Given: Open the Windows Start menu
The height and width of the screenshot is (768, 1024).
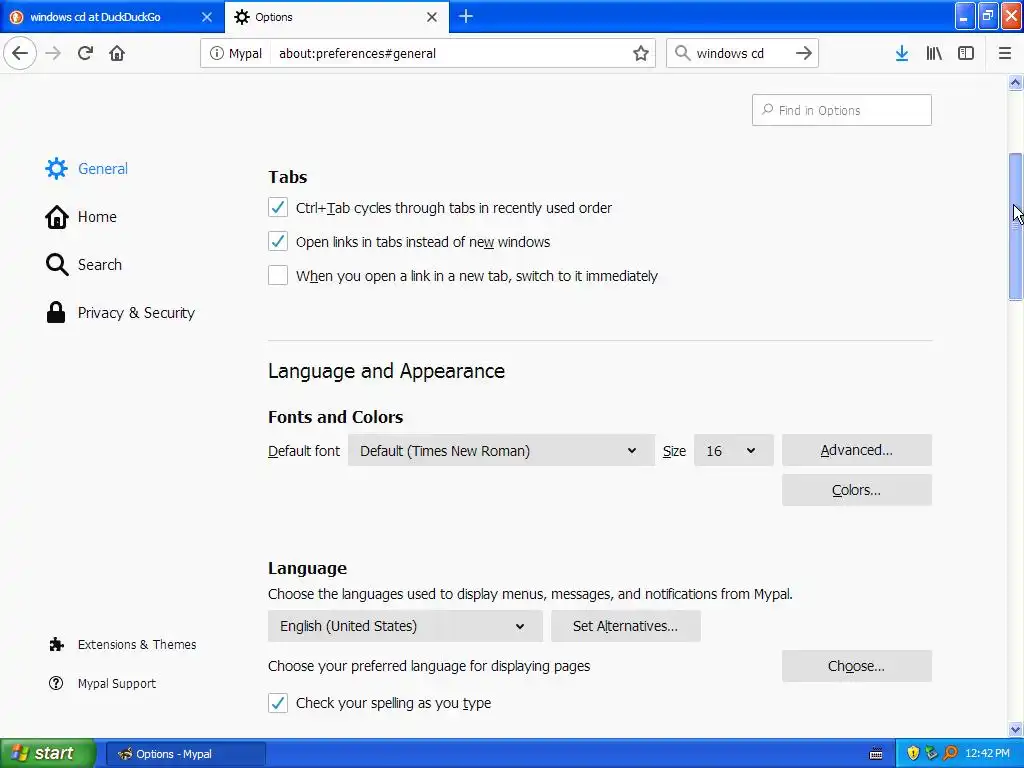Looking at the screenshot, I should (x=47, y=754).
